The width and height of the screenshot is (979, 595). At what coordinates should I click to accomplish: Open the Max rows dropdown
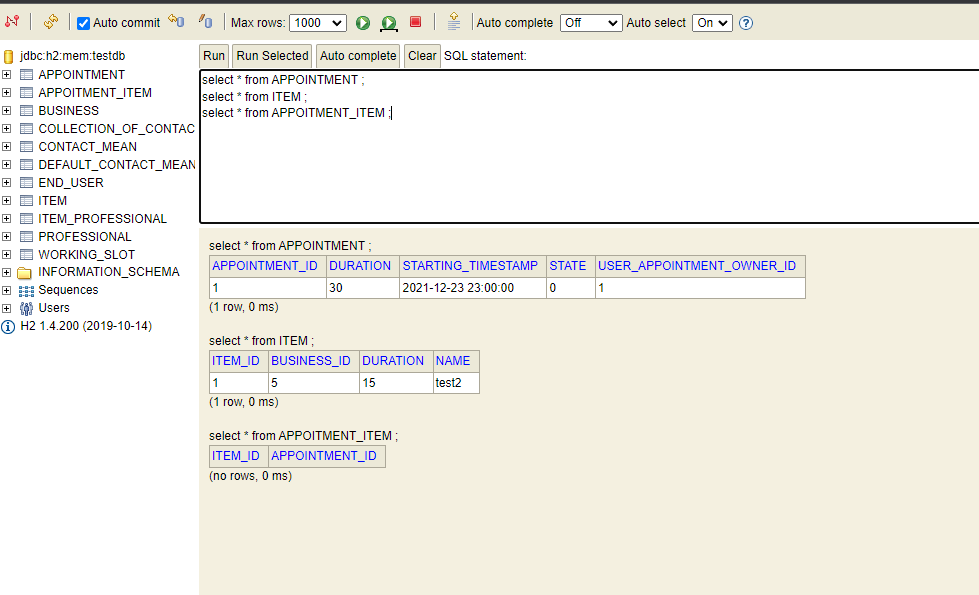tap(318, 23)
